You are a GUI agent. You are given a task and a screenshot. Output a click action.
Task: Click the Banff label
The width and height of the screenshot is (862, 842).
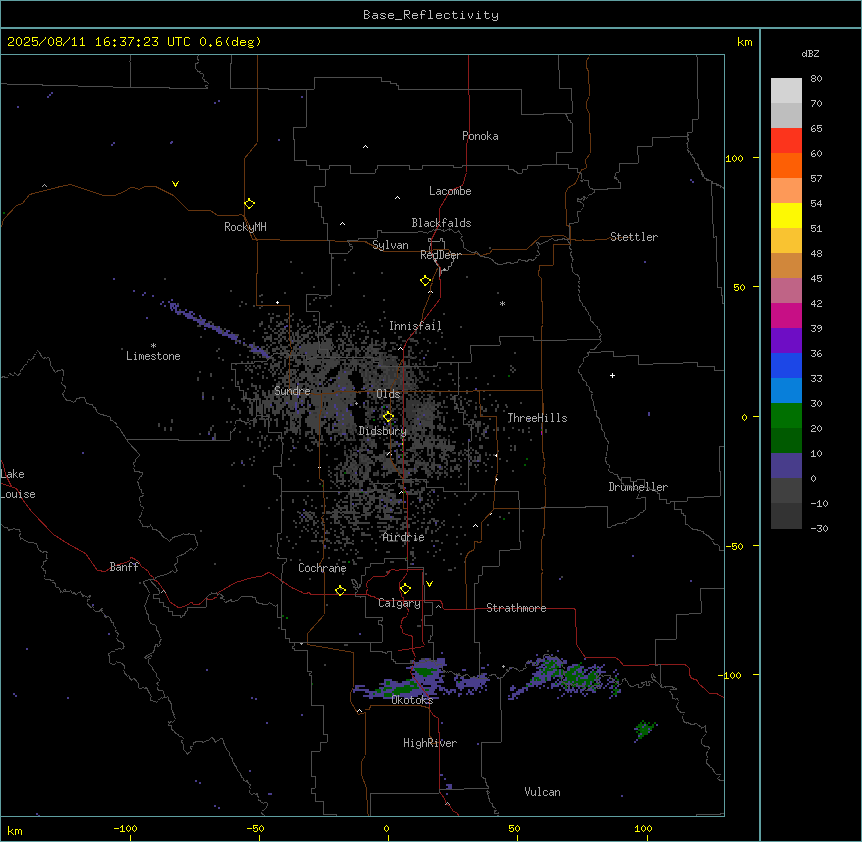[124, 567]
